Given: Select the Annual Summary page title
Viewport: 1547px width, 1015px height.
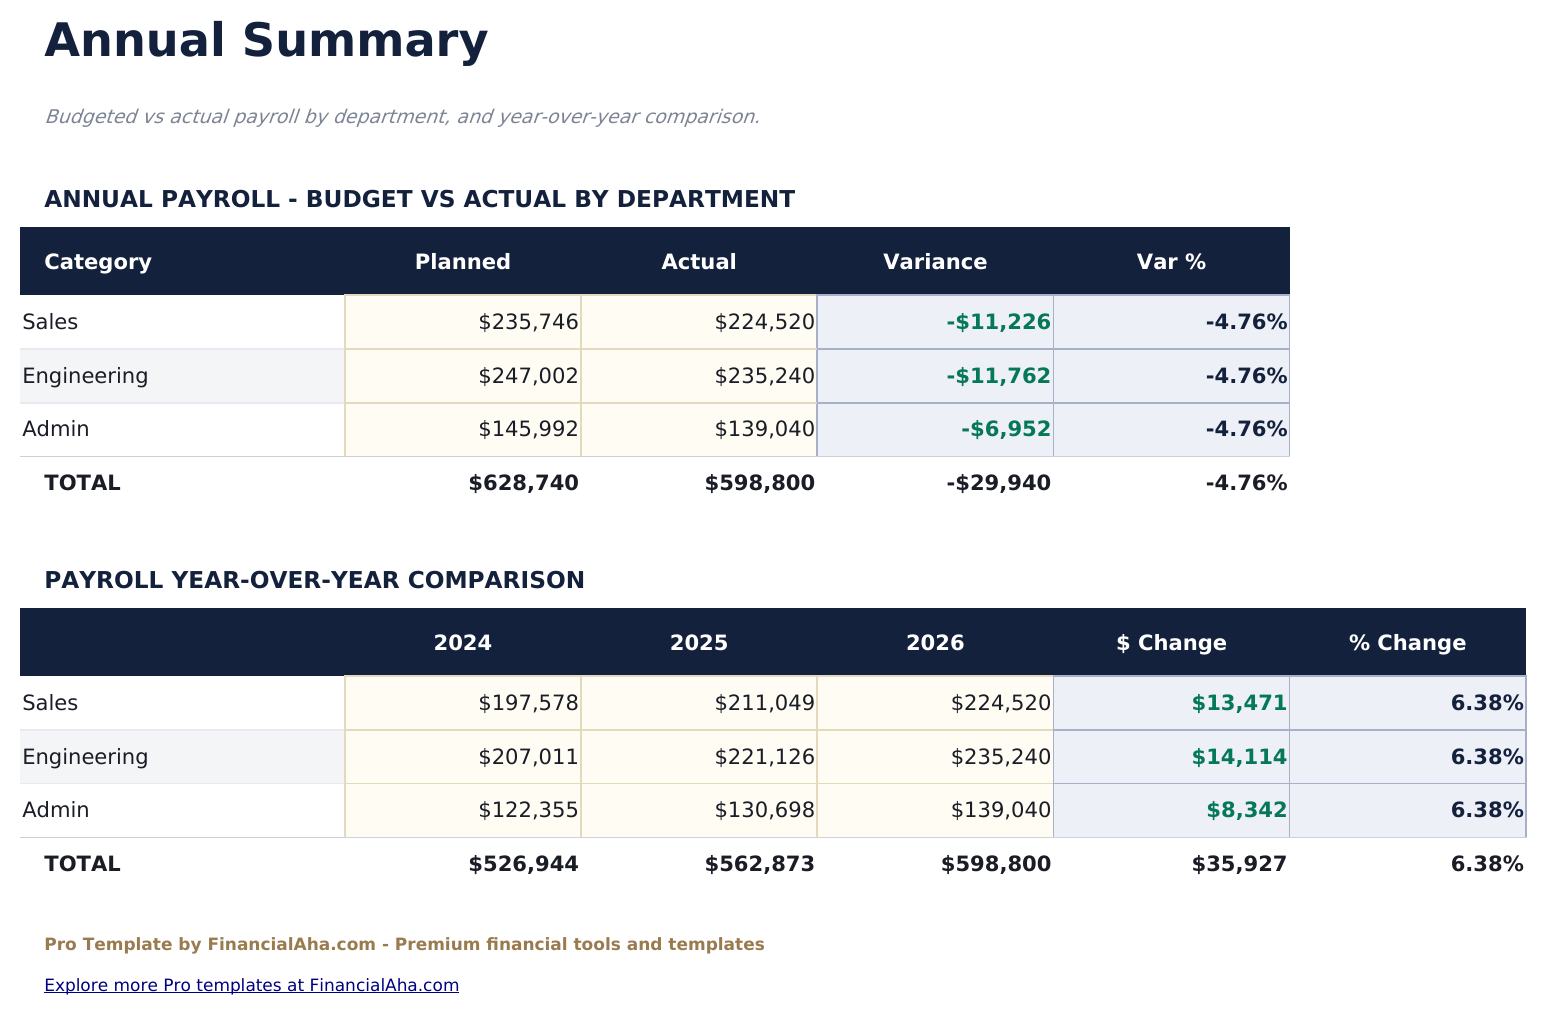Looking at the screenshot, I should click(266, 40).
